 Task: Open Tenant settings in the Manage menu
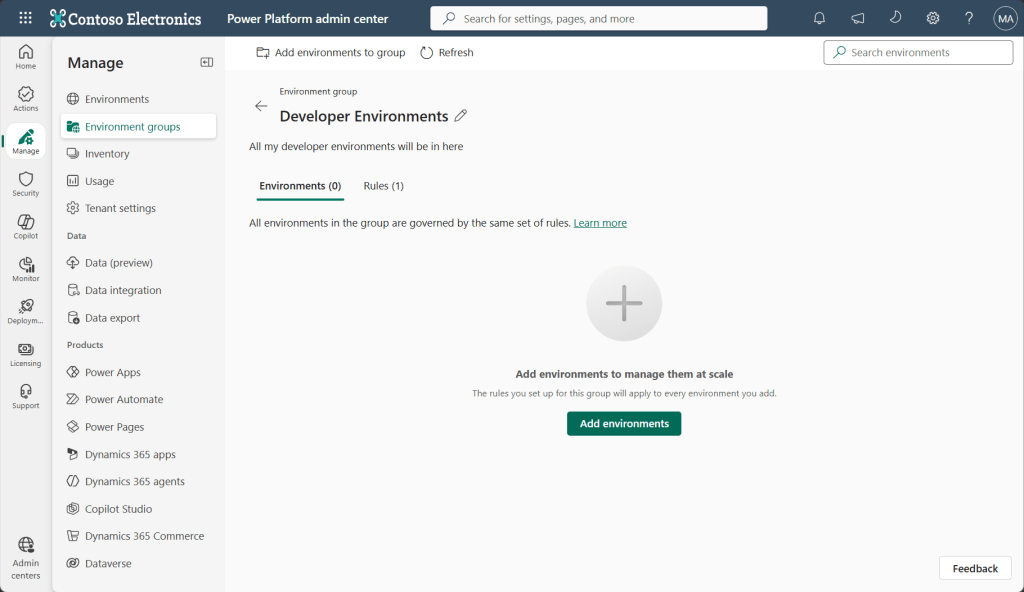[x=138, y=208]
